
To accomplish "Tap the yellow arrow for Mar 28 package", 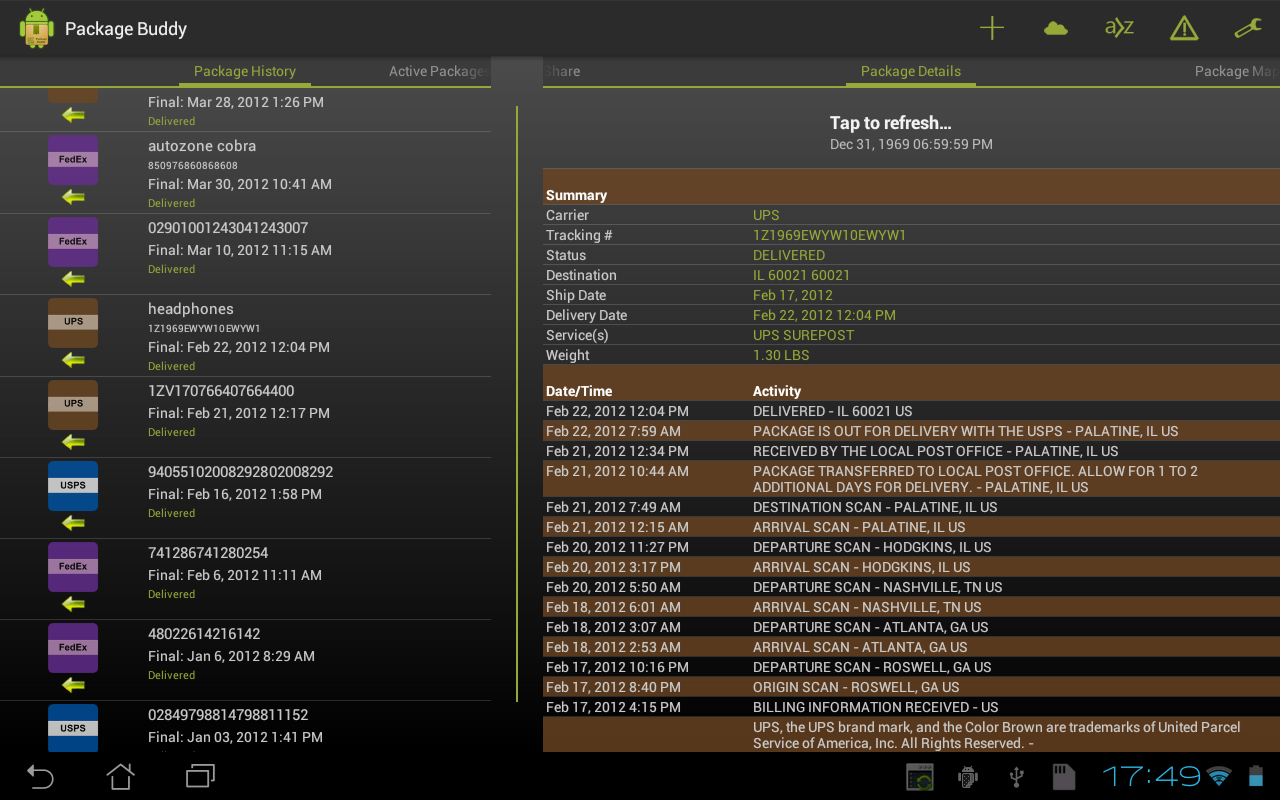I will point(73,115).
